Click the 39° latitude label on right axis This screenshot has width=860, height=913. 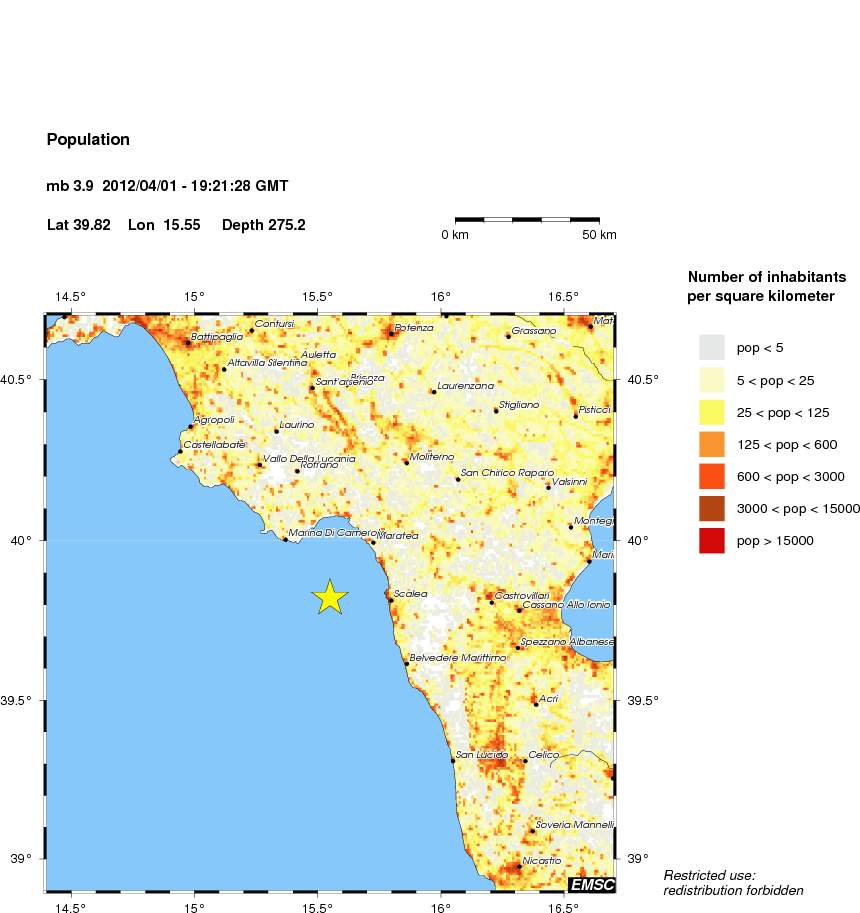[637, 856]
